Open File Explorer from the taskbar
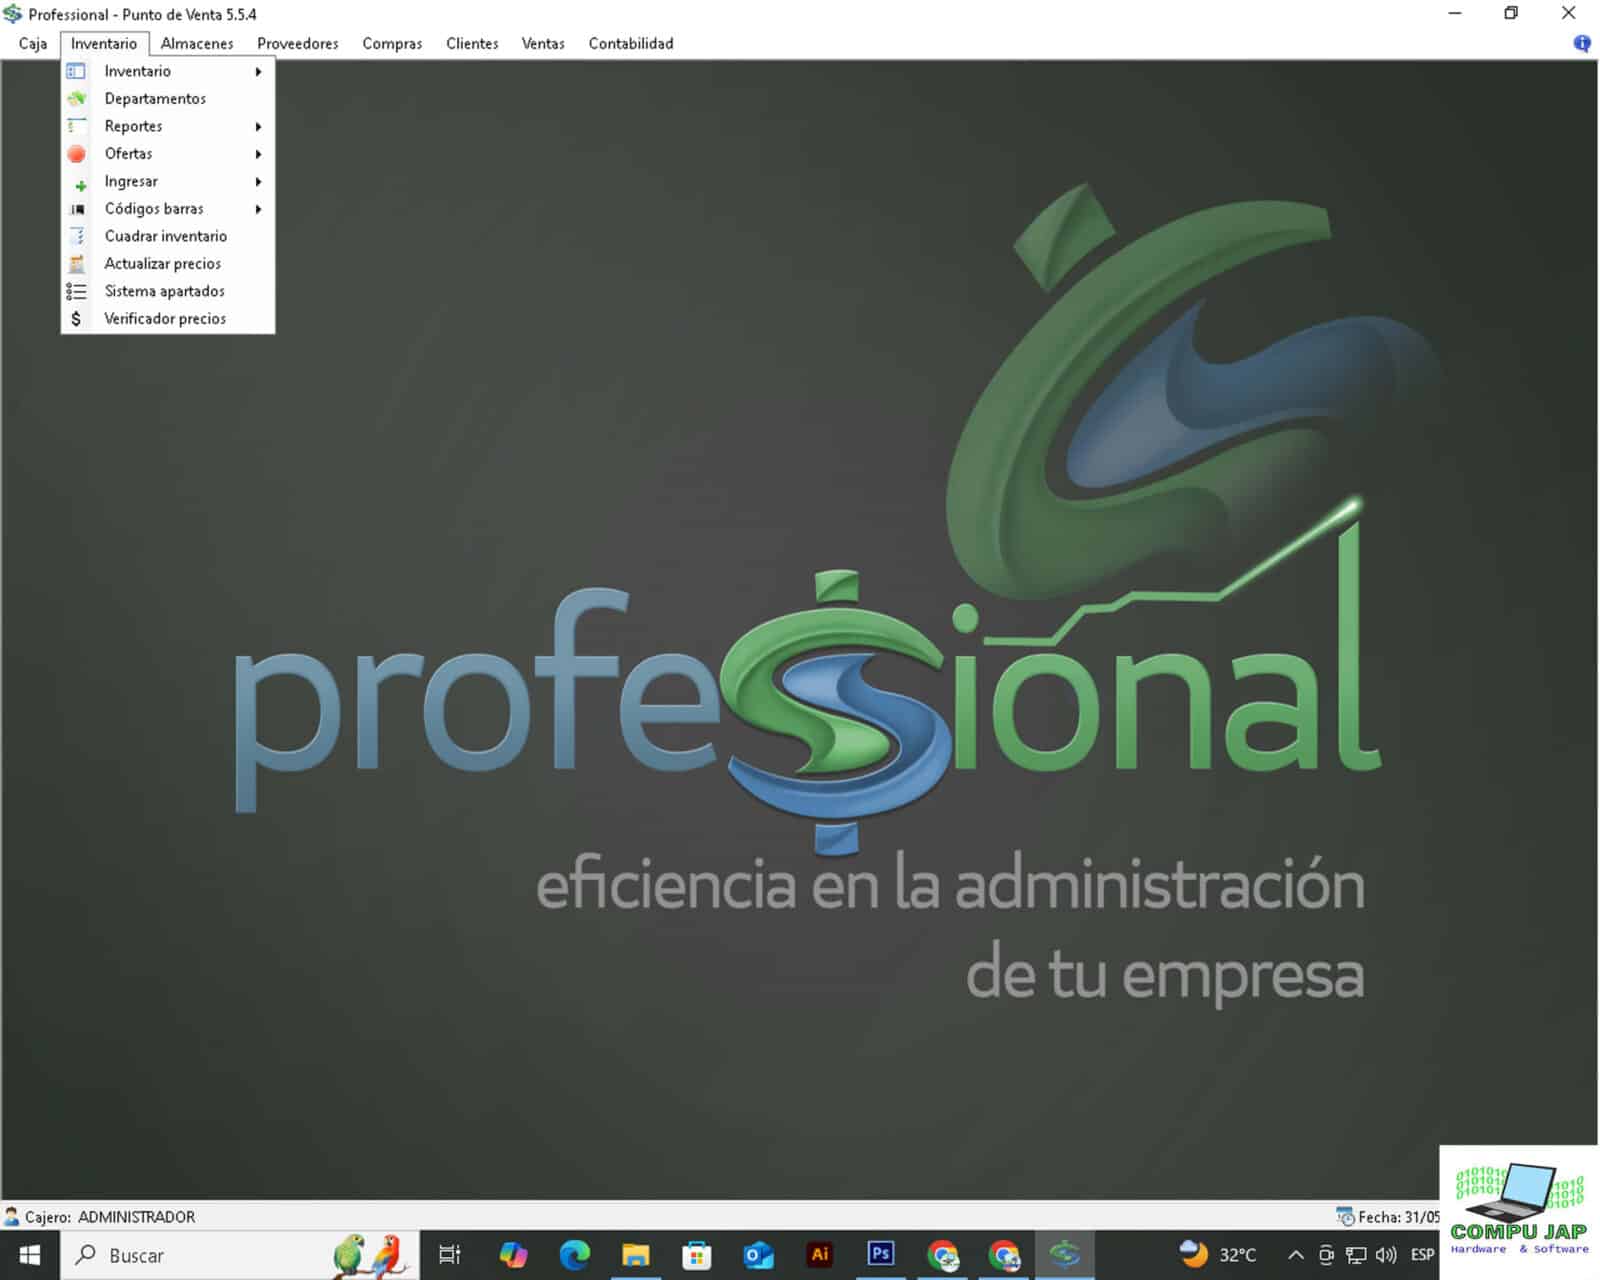 pyautogui.click(x=635, y=1254)
